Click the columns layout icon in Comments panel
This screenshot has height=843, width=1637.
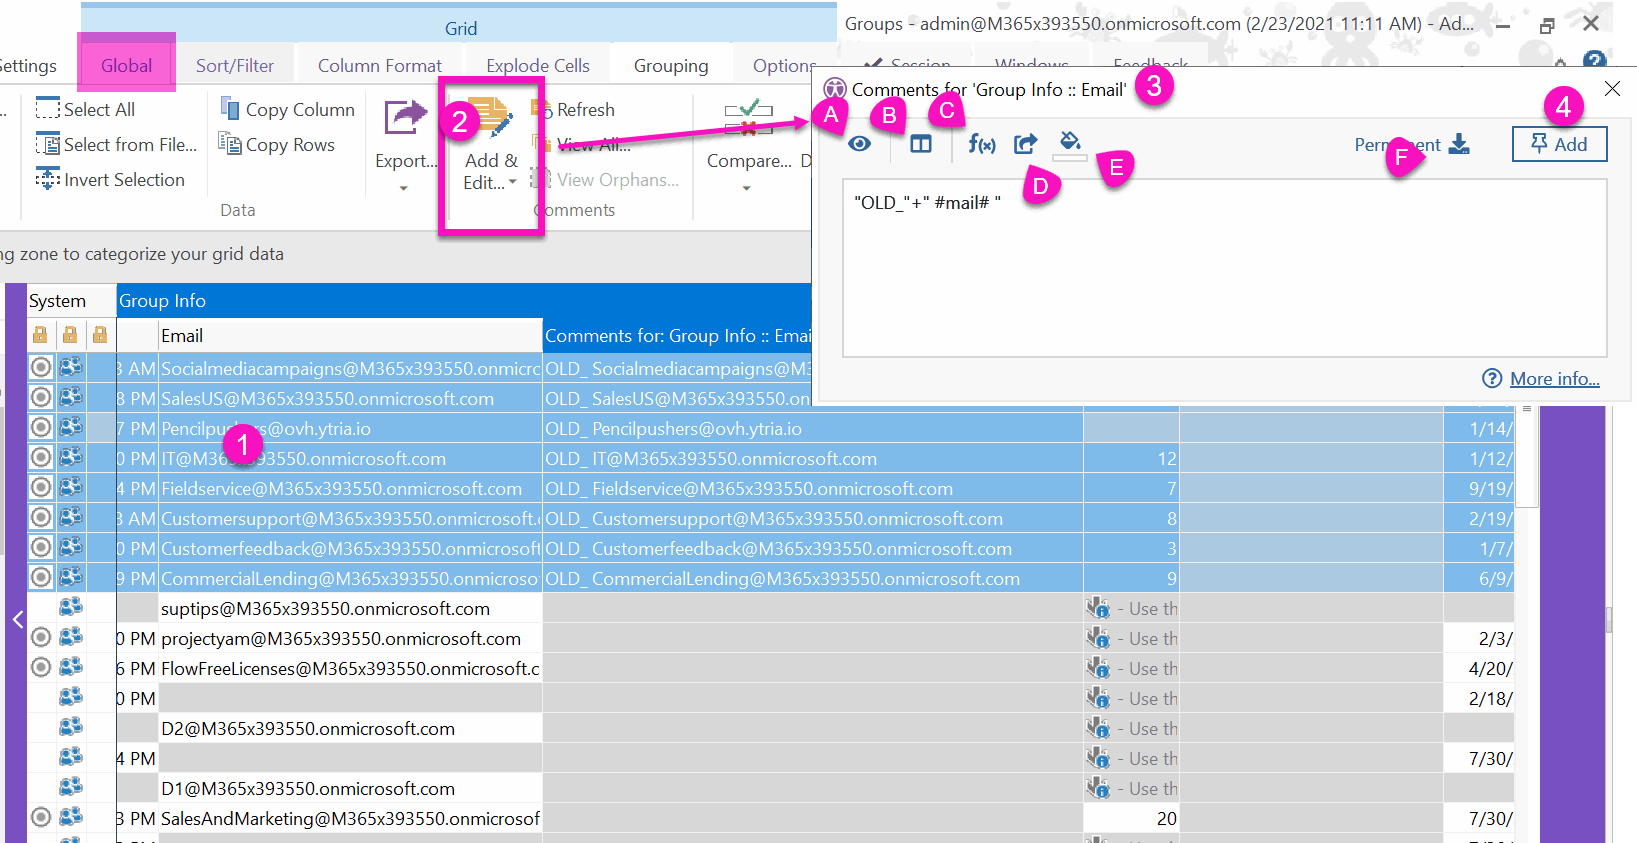pyautogui.click(x=920, y=145)
